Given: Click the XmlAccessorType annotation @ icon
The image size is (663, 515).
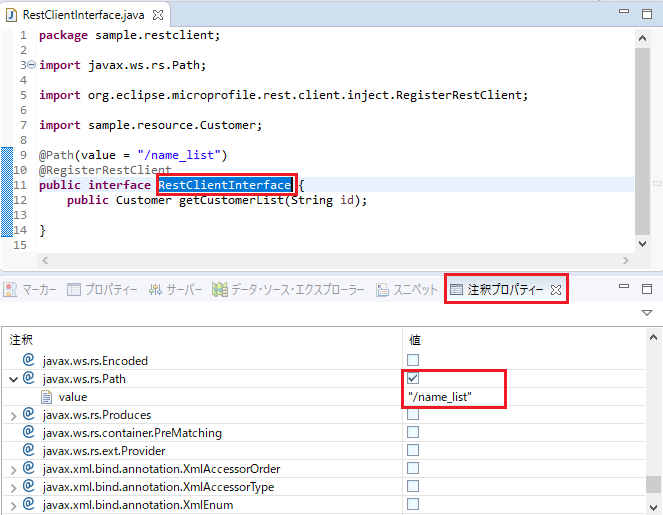Looking at the screenshot, I should click(x=28, y=485).
